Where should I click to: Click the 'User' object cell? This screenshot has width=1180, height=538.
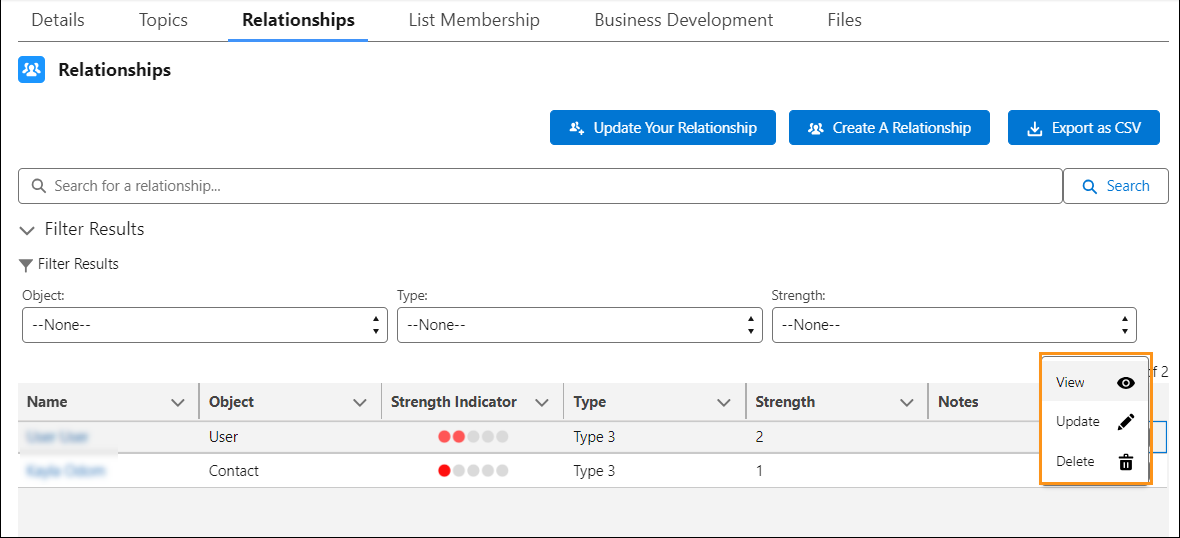224,436
